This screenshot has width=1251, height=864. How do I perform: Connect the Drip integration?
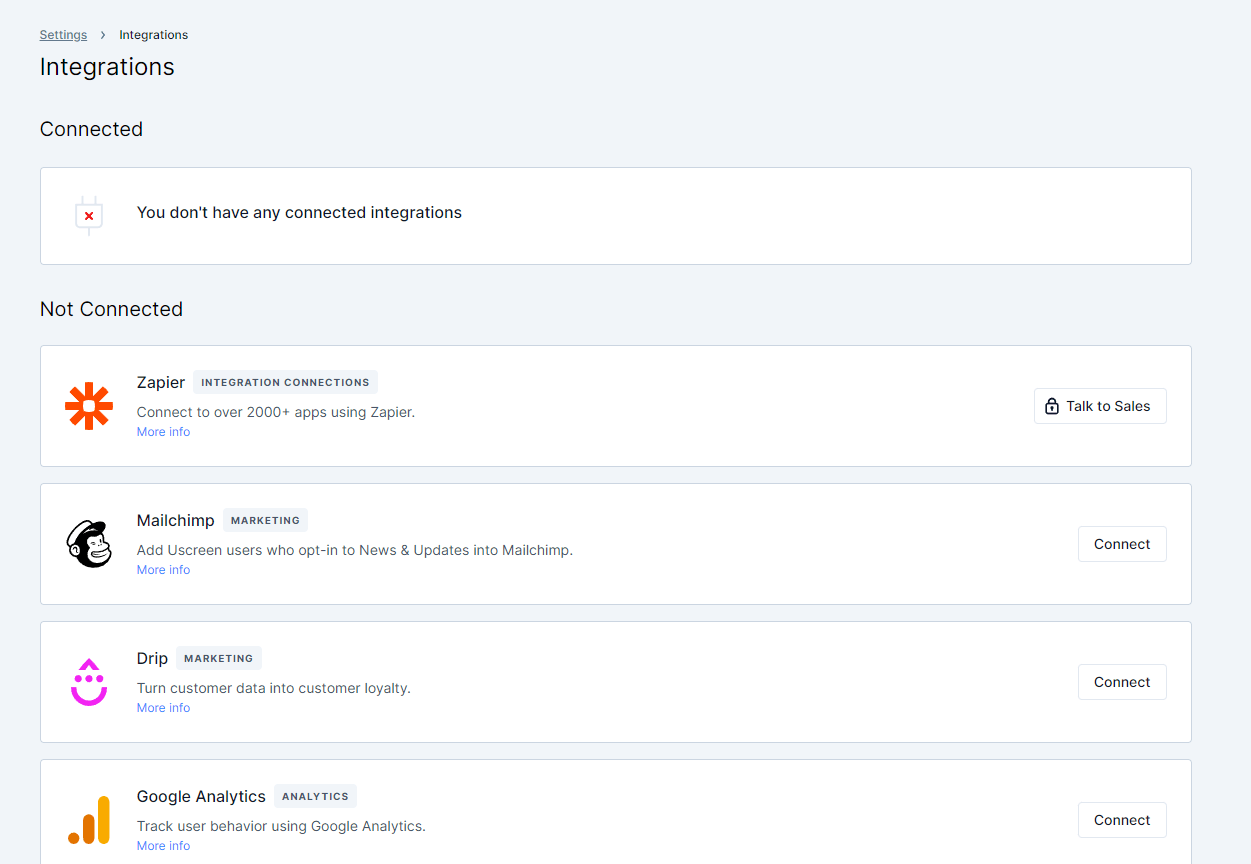(1121, 681)
